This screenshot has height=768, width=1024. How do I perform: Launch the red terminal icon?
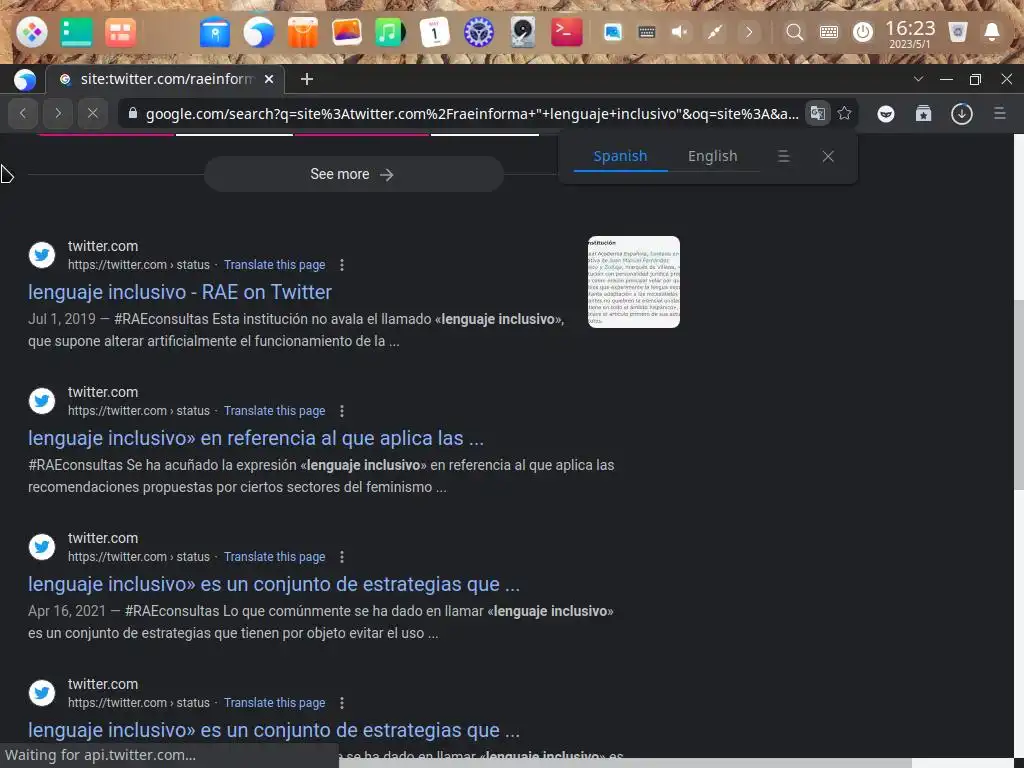click(566, 32)
